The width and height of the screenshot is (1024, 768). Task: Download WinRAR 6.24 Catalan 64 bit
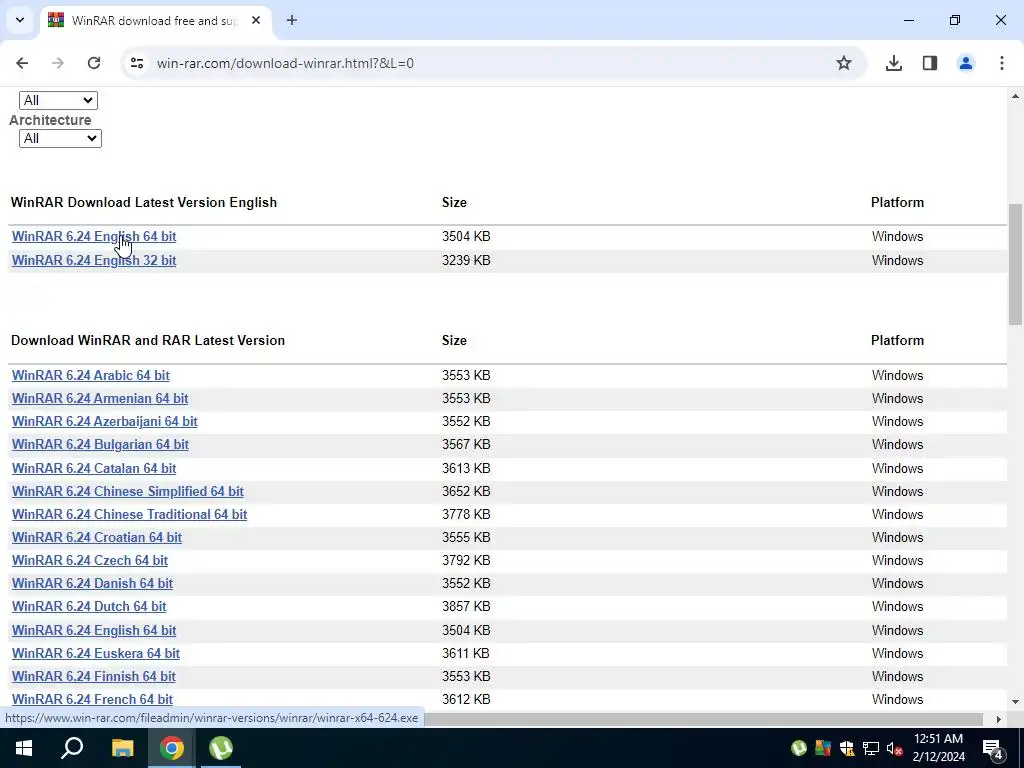click(94, 468)
